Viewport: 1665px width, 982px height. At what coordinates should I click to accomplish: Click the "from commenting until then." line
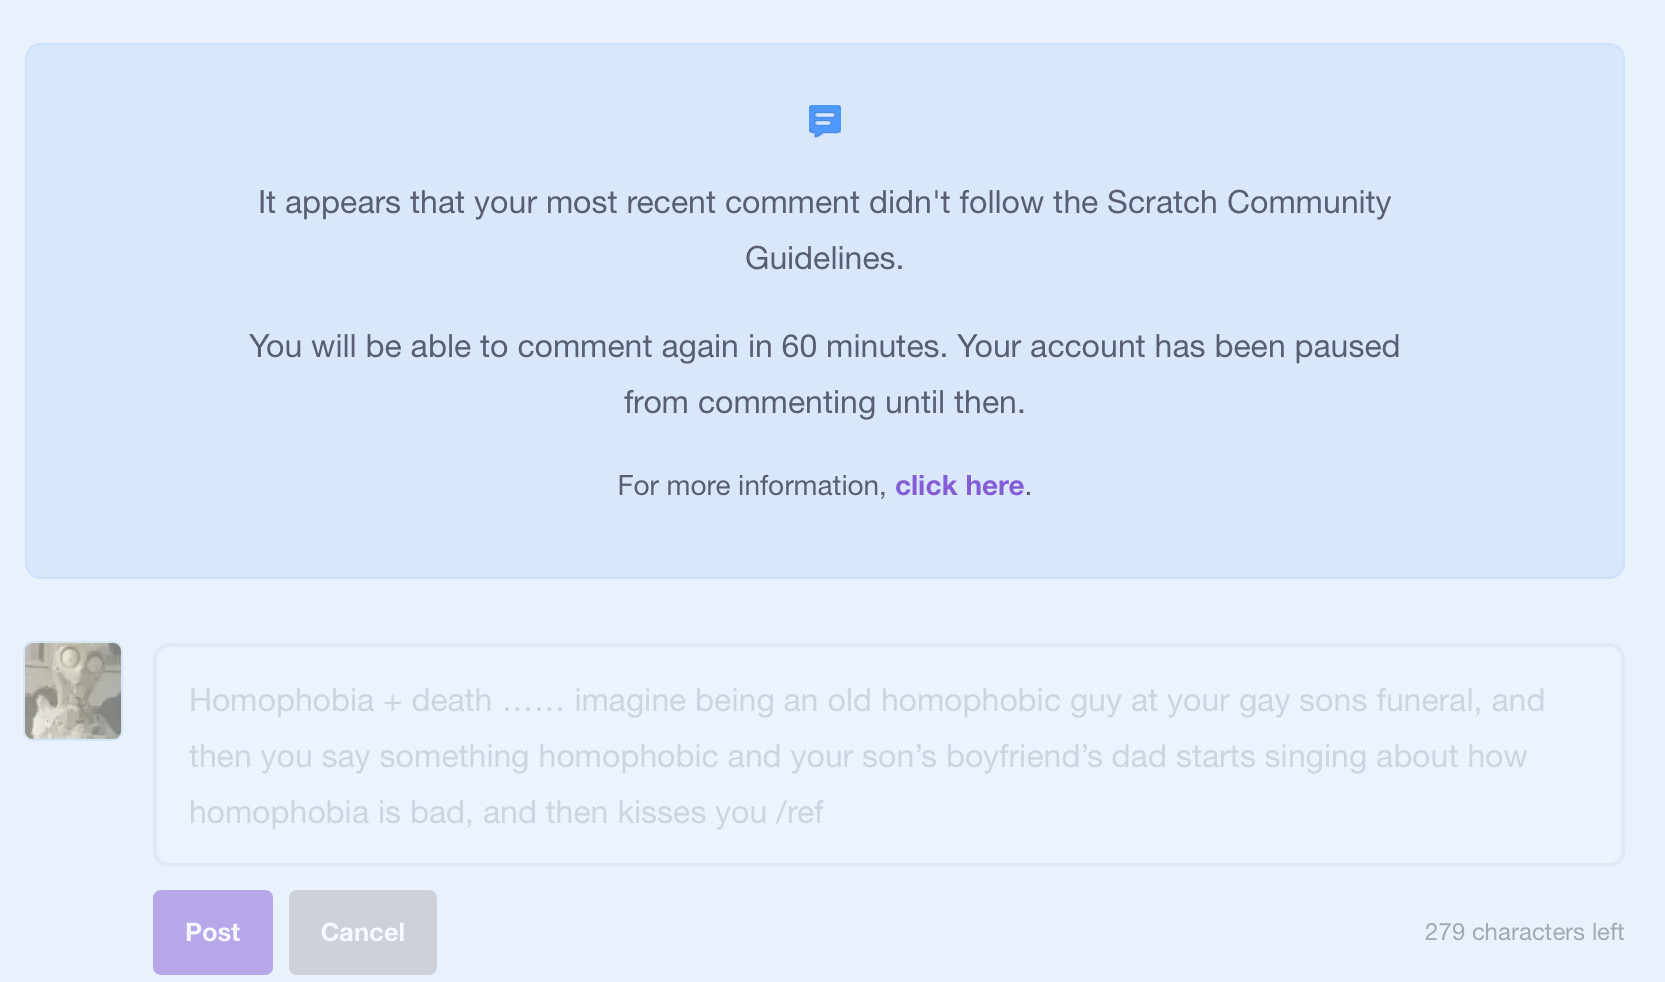[x=824, y=403]
